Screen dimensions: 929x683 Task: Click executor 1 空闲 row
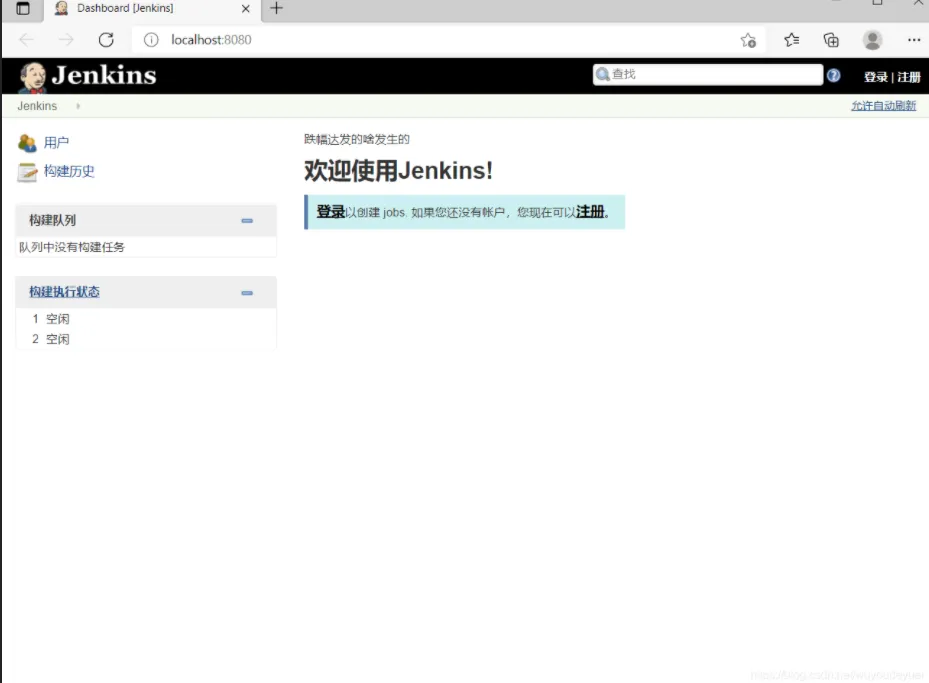(x=146, y=319)
